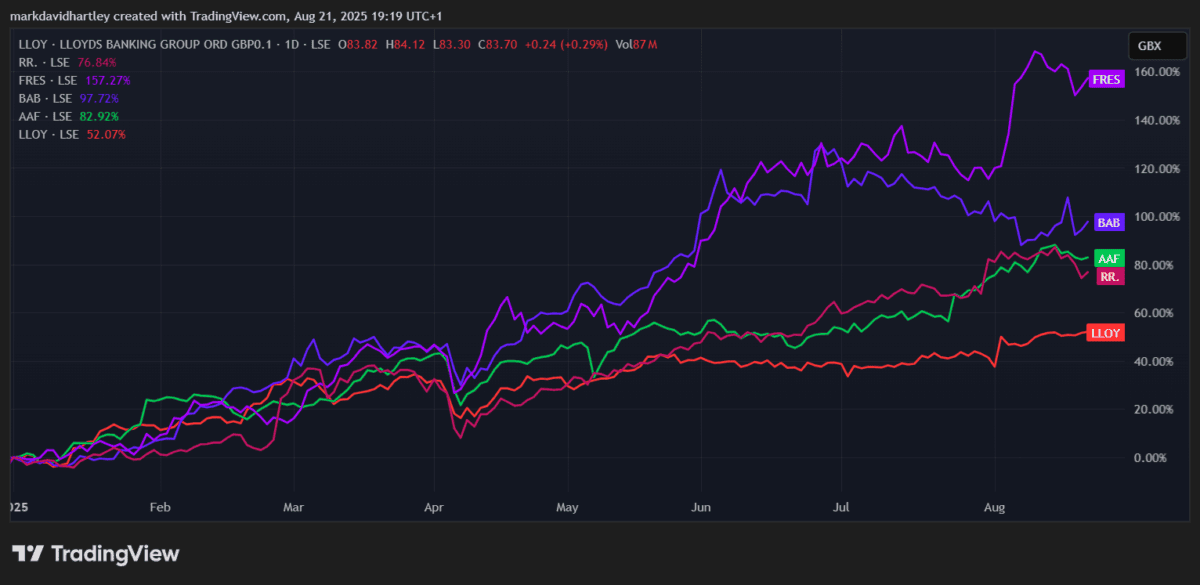Select the FRES · LSE legend entry
Viewport: 1200px width, 585px height.
[x=49, y=80]
